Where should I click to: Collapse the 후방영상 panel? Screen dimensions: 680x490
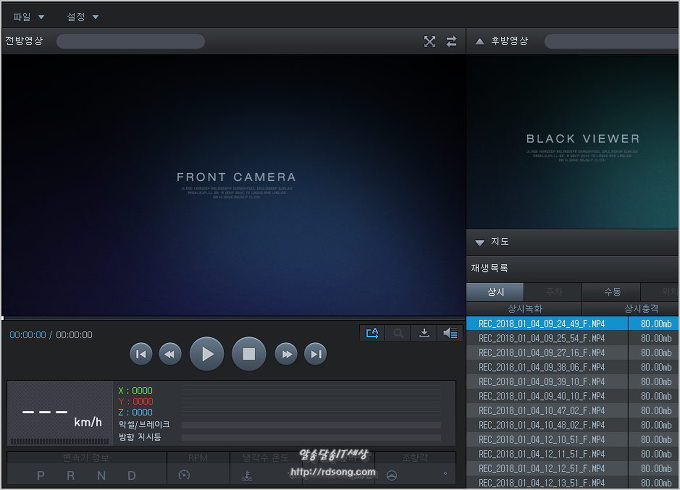tap(479, 41)
